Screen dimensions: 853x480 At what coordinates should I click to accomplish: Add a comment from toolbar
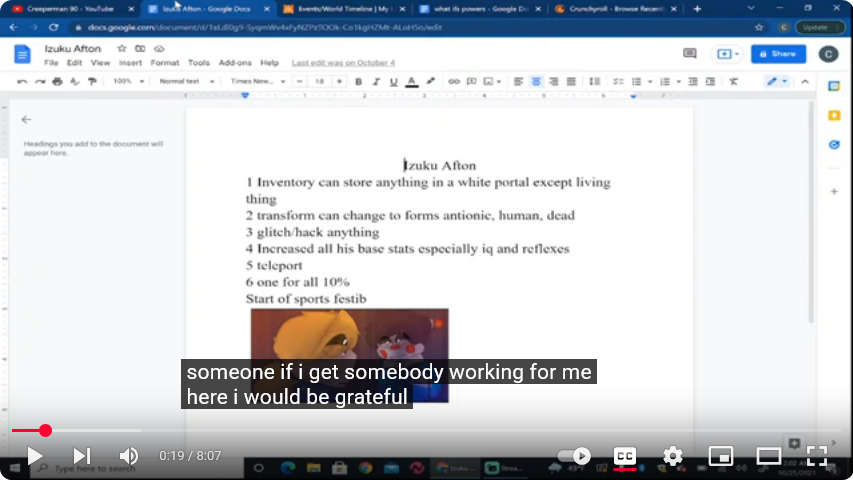click(472, 82)
